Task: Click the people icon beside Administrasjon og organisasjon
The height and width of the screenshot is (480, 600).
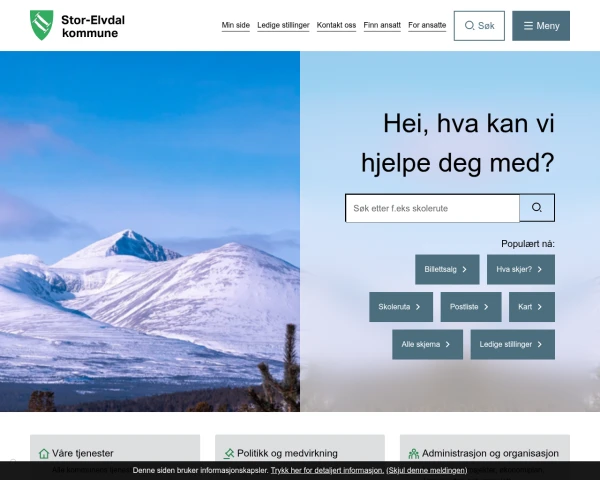Action: [414, 454]
